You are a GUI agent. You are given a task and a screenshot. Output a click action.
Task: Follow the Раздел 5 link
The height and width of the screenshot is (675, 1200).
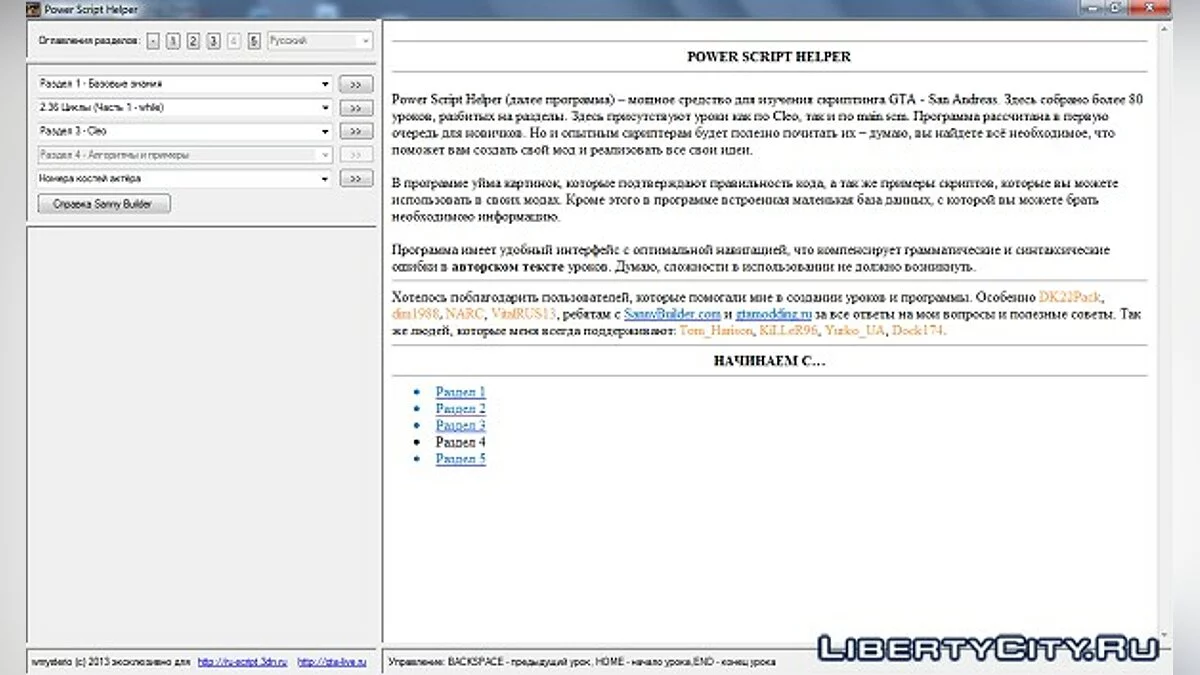tap(461, 458)
